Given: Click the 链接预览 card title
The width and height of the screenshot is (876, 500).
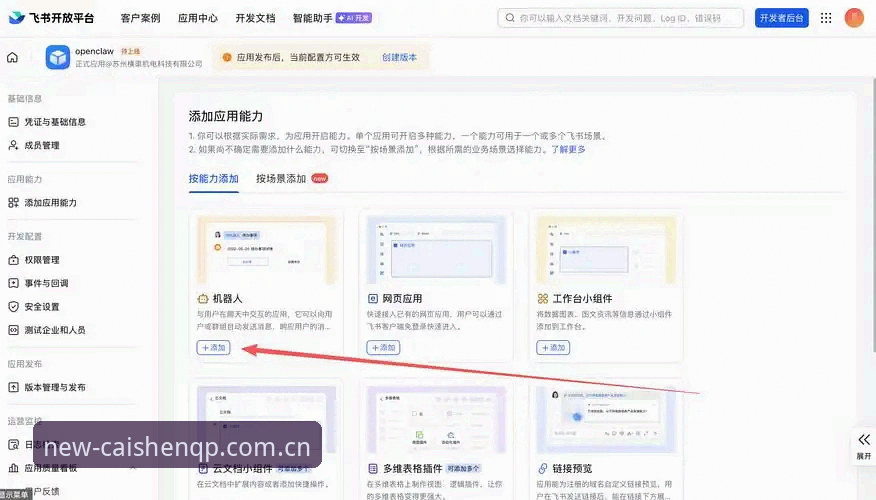Looking at the screenshot, I should (x=573, y=469).
